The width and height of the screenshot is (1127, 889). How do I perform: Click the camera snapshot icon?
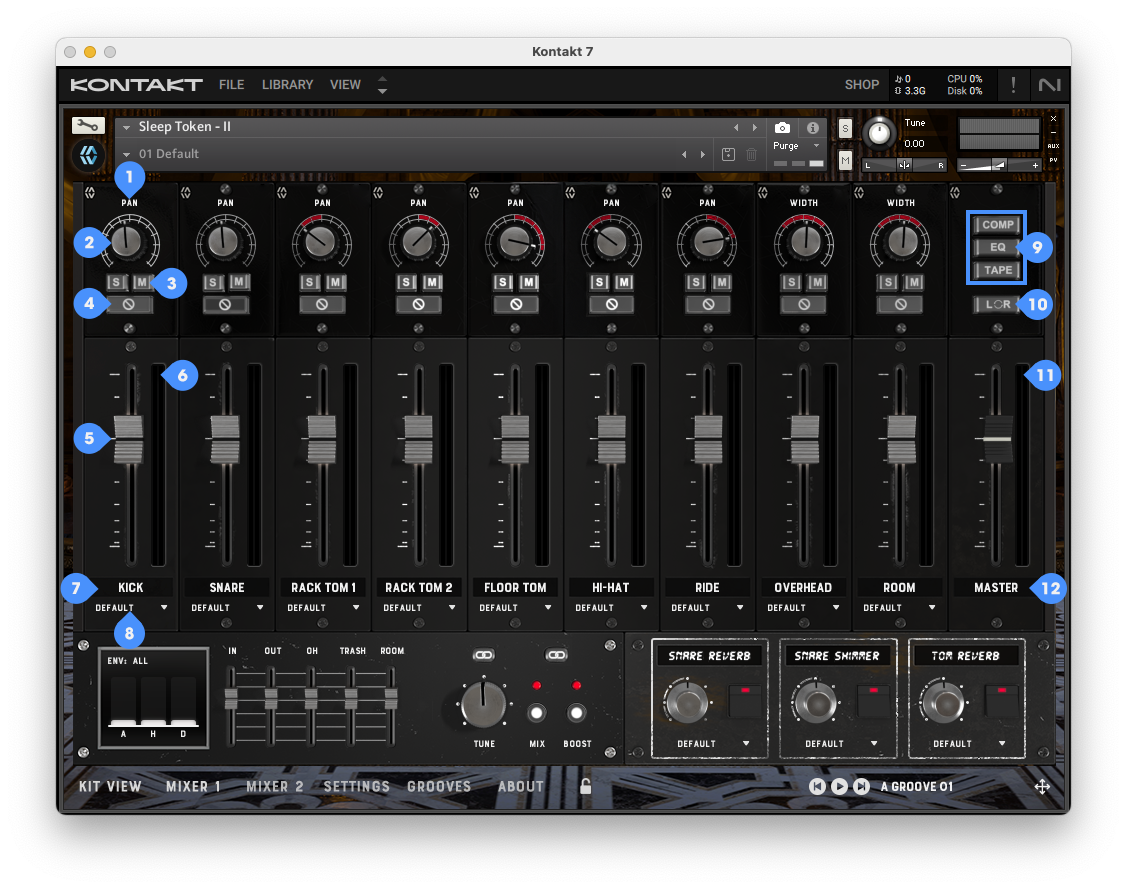pyautogui.click(x=783, y=128)
